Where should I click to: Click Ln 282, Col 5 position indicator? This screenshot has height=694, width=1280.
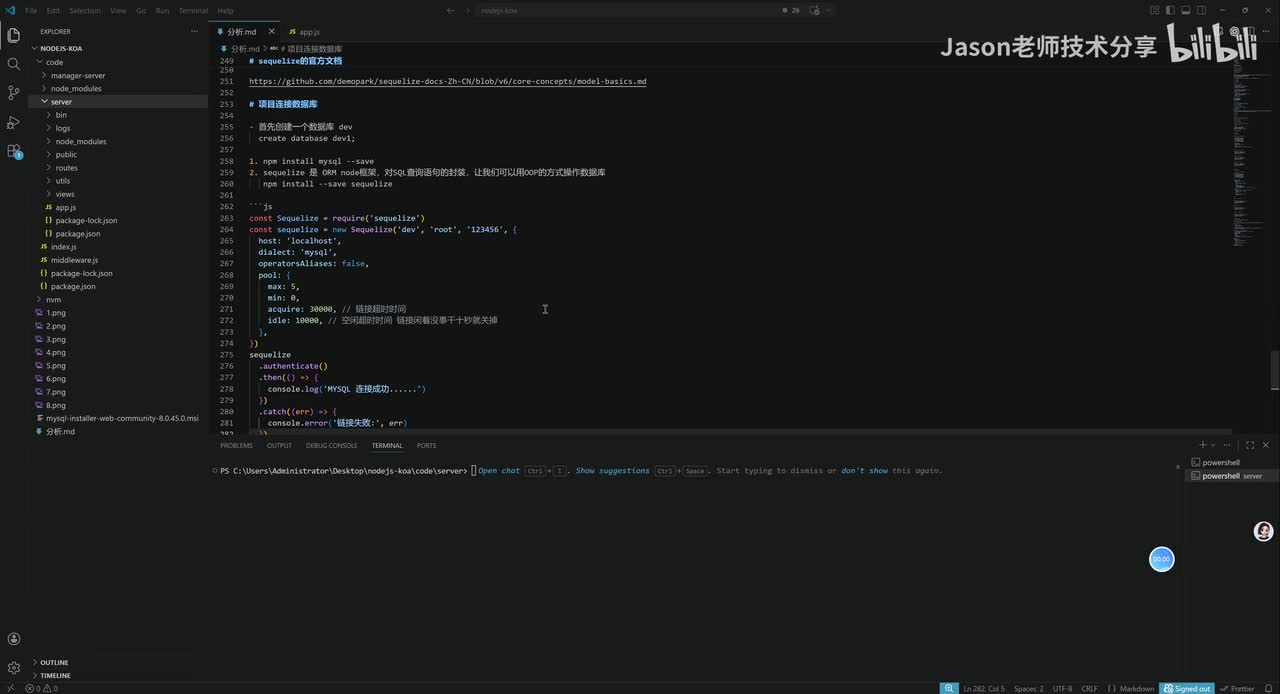coord(984,688)
